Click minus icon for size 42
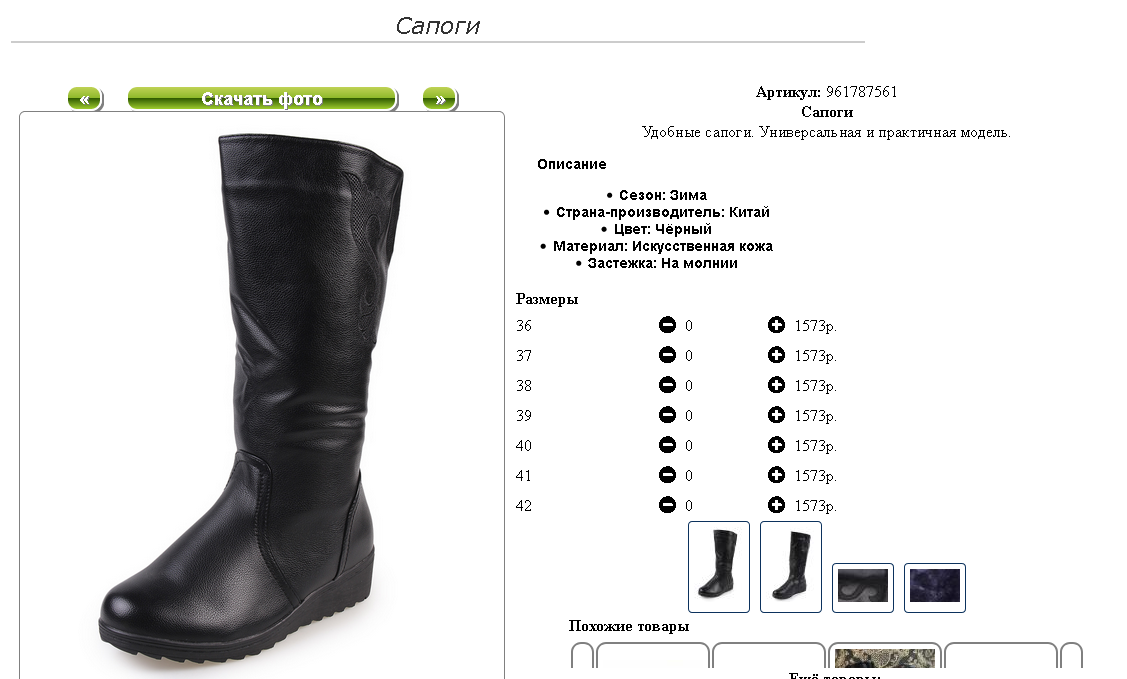The width and height of the screenshot is (1127, 679). coord(667,505)
